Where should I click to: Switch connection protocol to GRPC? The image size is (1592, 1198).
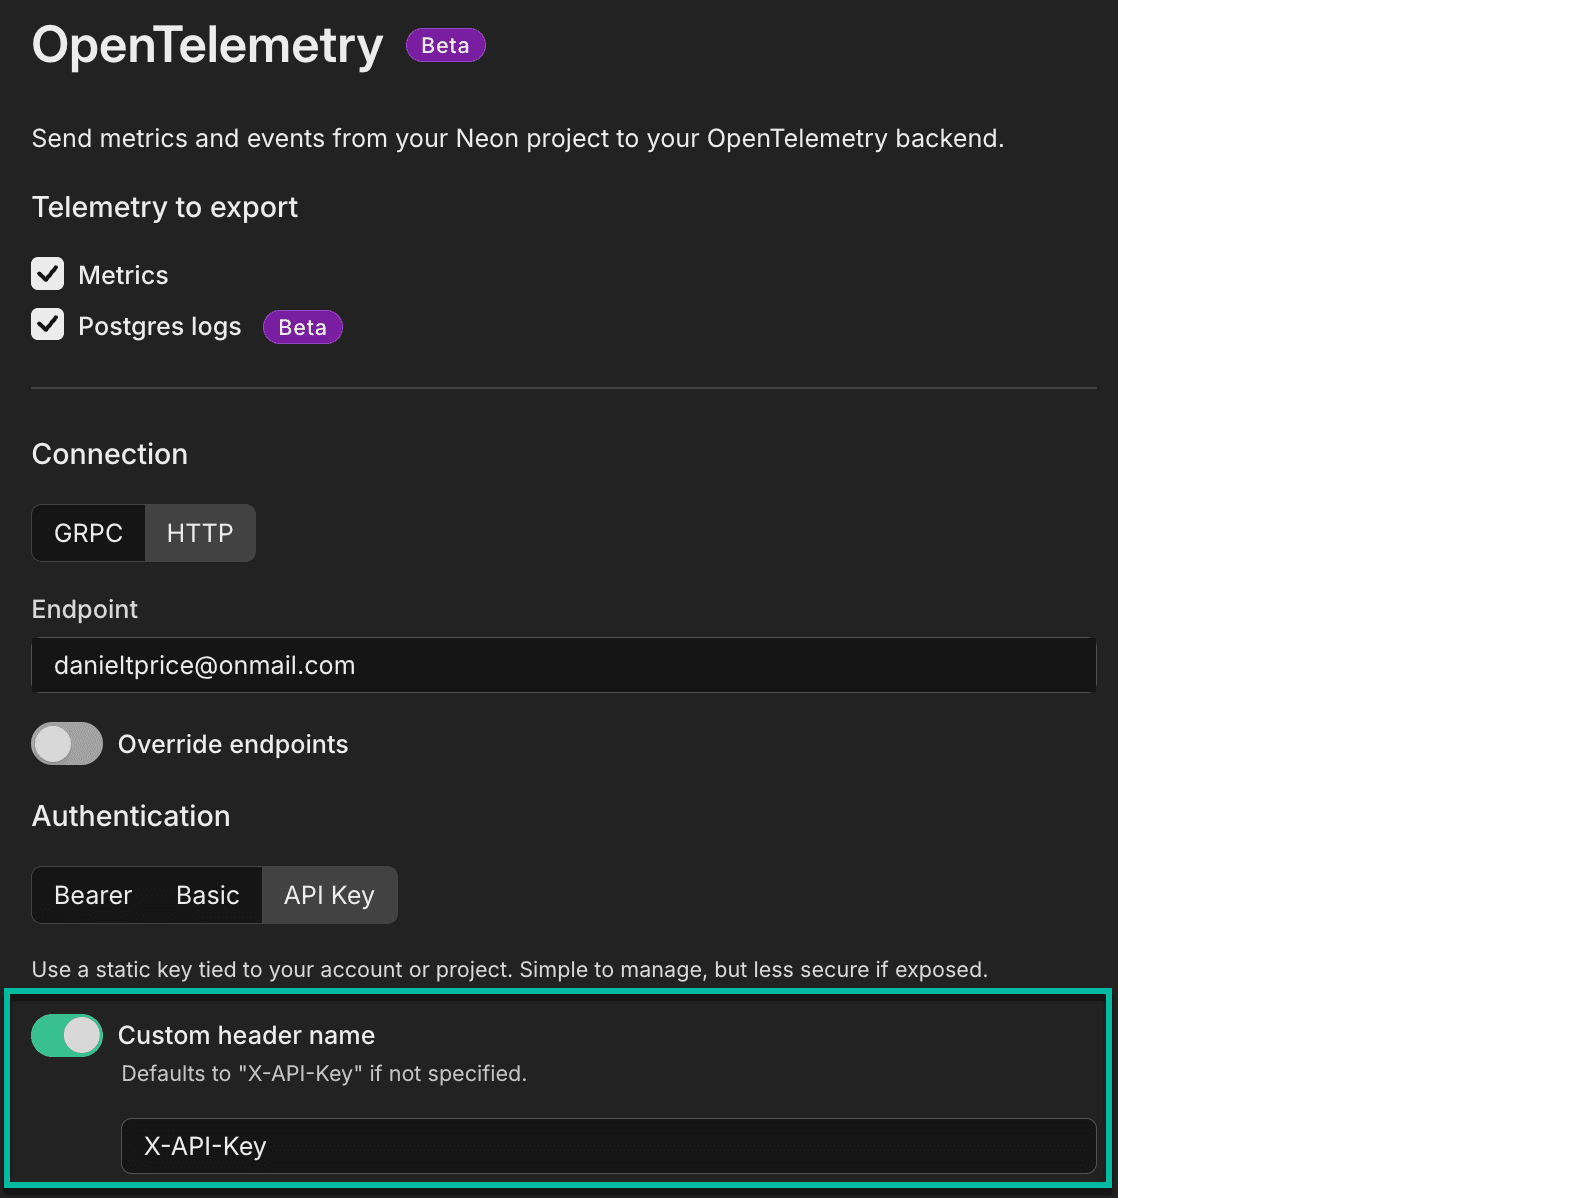click(x=88, y=533)
